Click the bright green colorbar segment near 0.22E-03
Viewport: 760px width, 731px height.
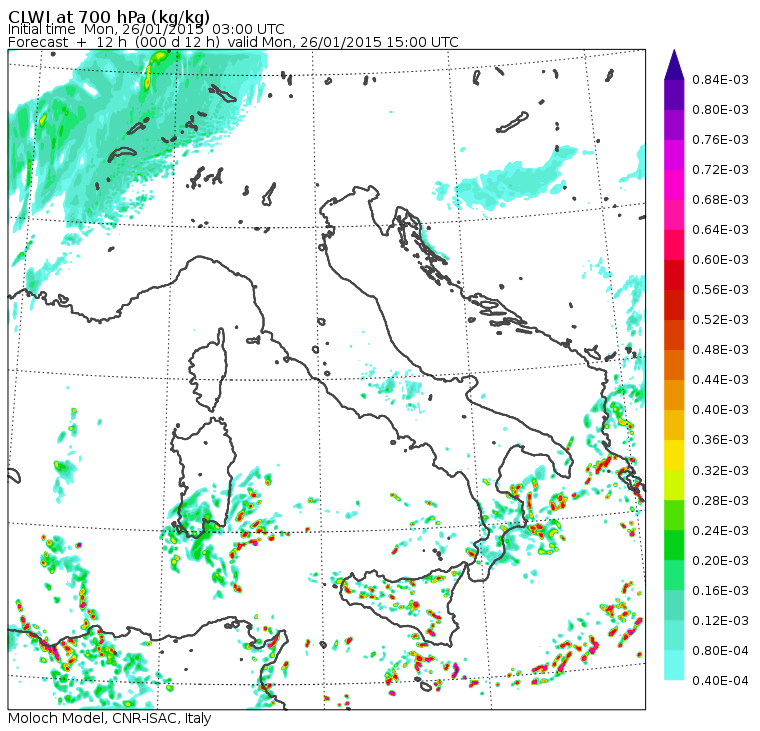pyautogui.click(x=674, y=545)
